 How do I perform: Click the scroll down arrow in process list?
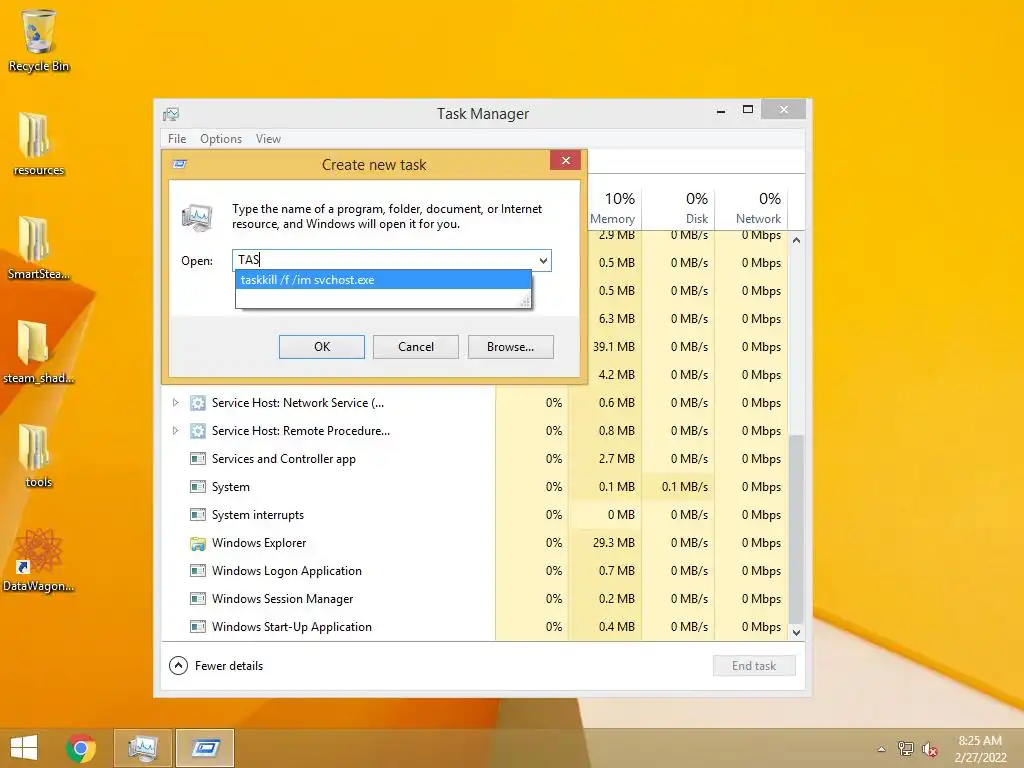coord(796,632)
